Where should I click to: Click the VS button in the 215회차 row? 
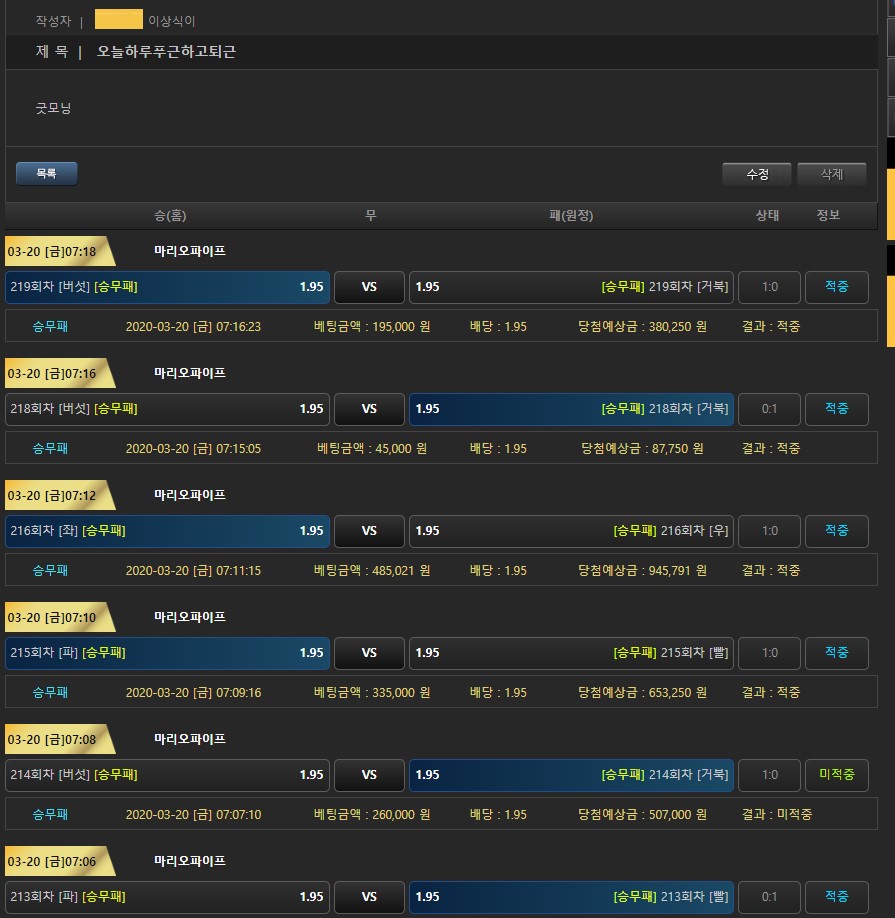click(369, 653)
